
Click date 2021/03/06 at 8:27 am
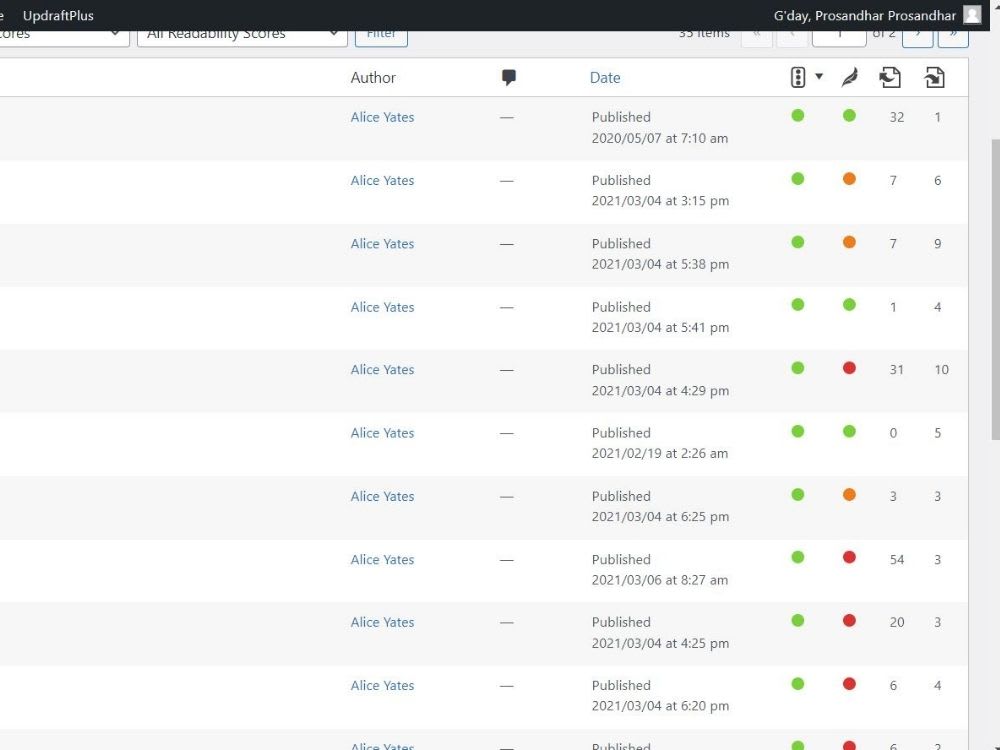click(659, 580)
